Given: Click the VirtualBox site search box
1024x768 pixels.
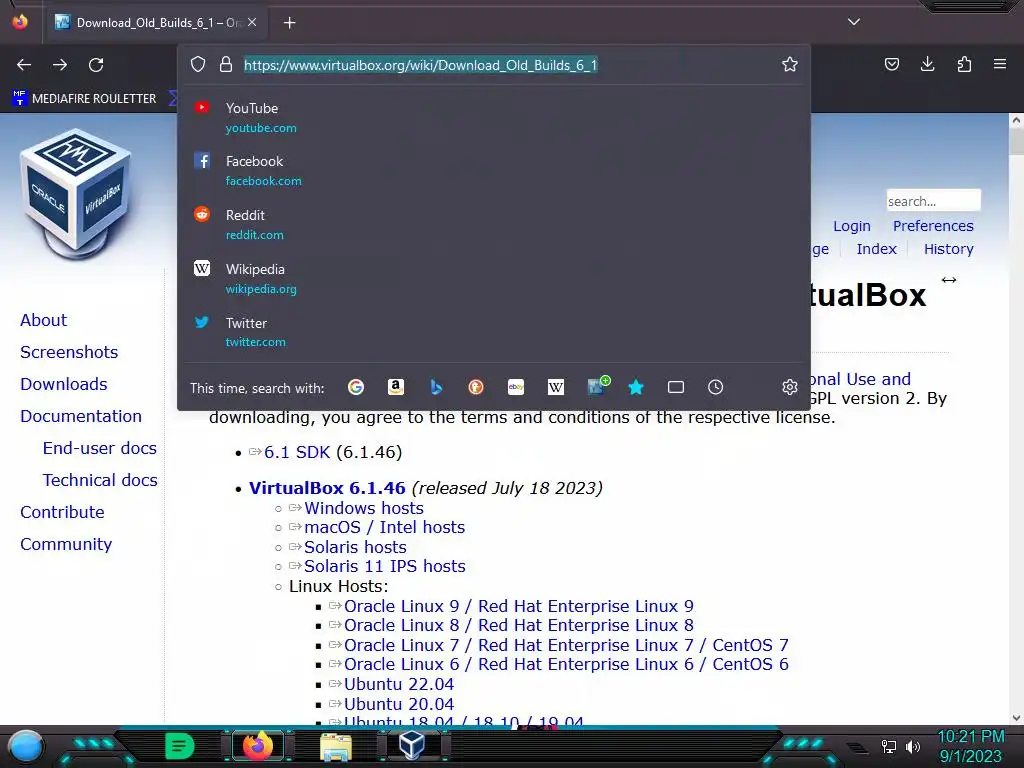Looking at the screenshot, I should coord(933,200).
